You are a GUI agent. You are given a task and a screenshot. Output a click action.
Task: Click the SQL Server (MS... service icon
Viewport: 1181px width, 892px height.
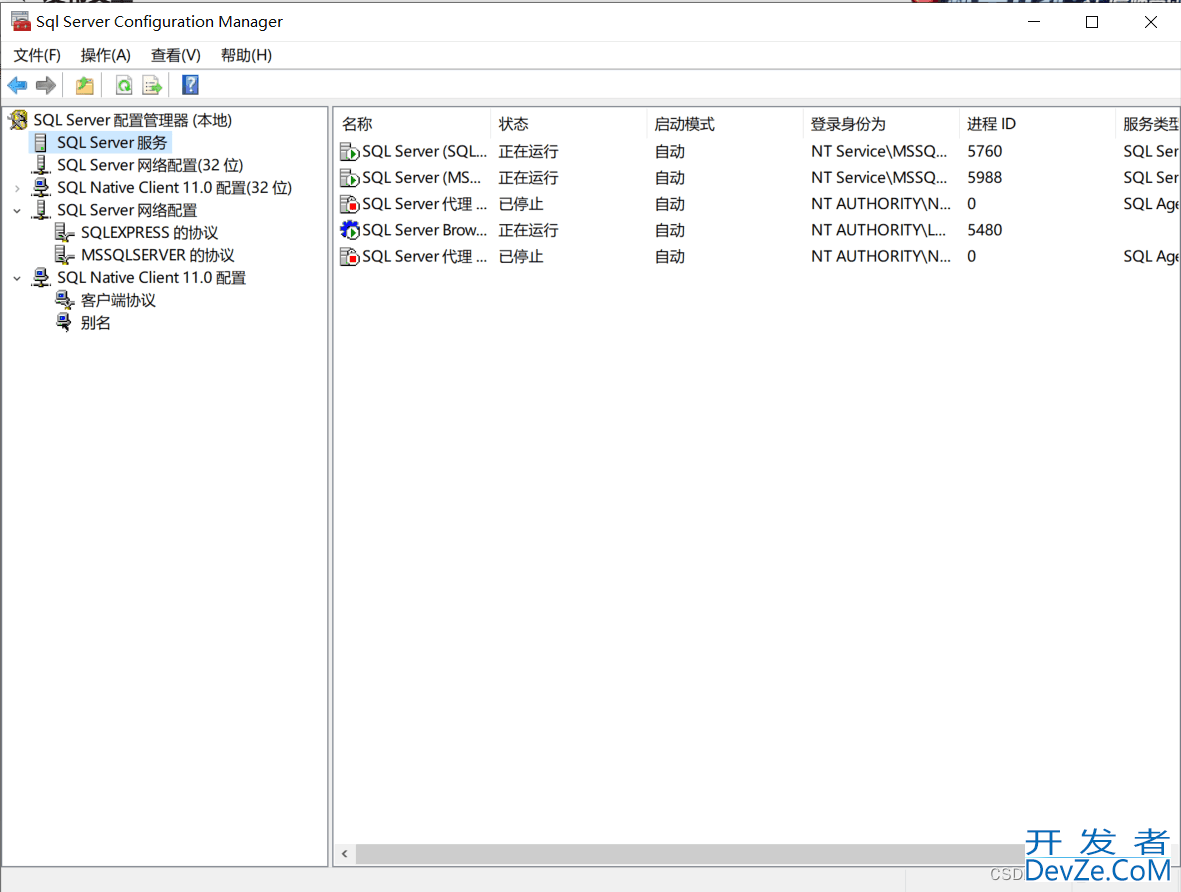coord(349,179)
